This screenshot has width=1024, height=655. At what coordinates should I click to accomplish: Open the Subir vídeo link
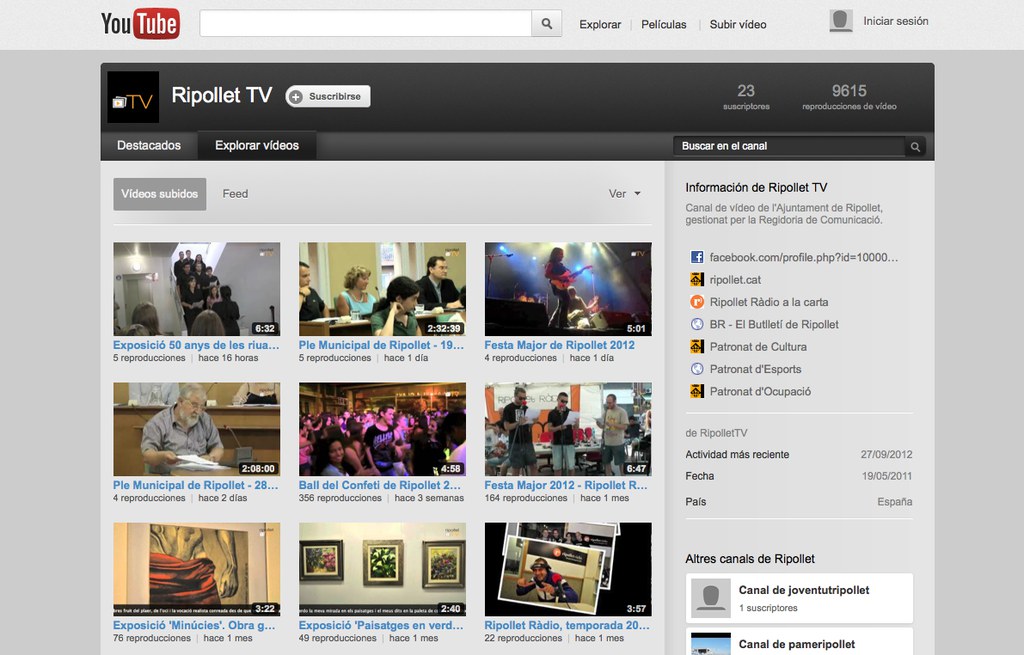[x=738, y=24]
